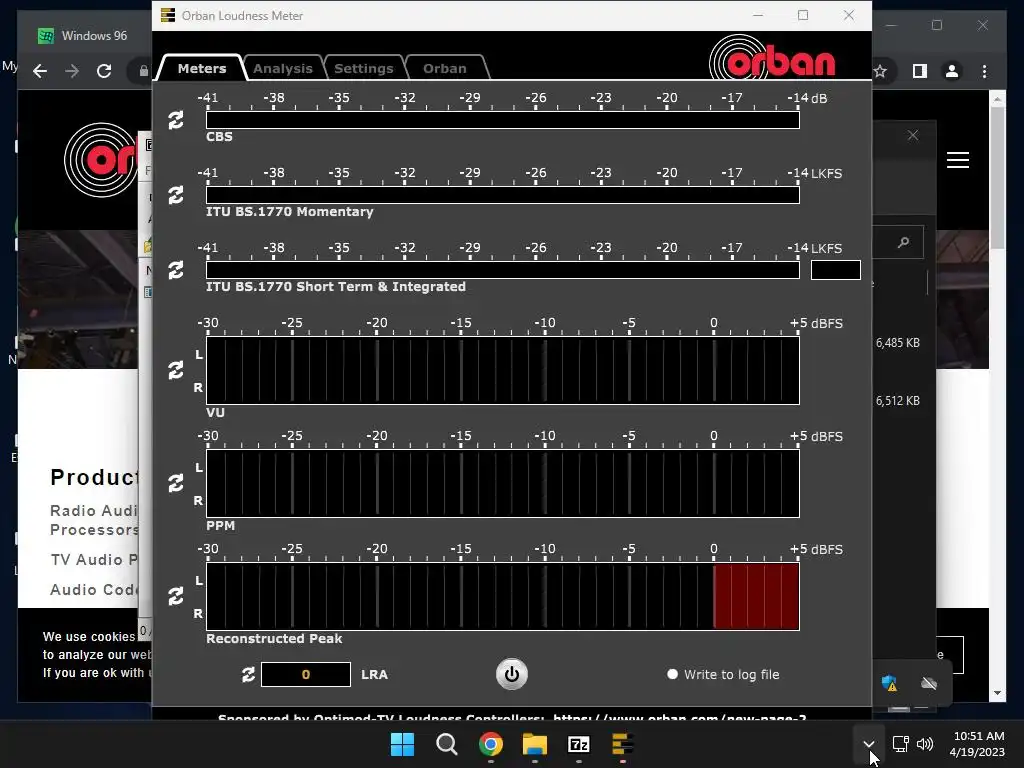
Task: Go forward in the Chrome browser window
Action: [x=72, y=71]
